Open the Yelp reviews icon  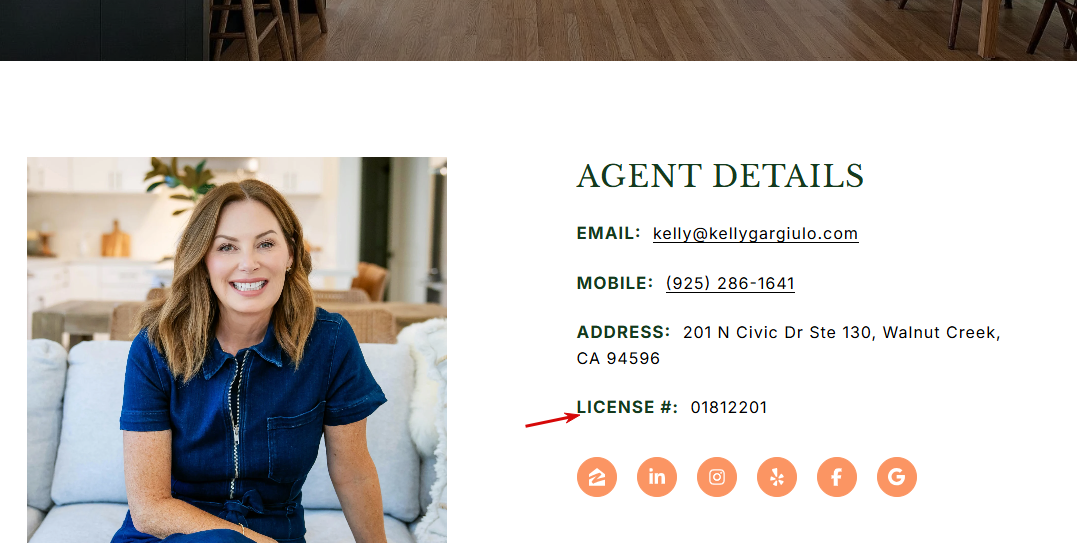coord(777,476)
